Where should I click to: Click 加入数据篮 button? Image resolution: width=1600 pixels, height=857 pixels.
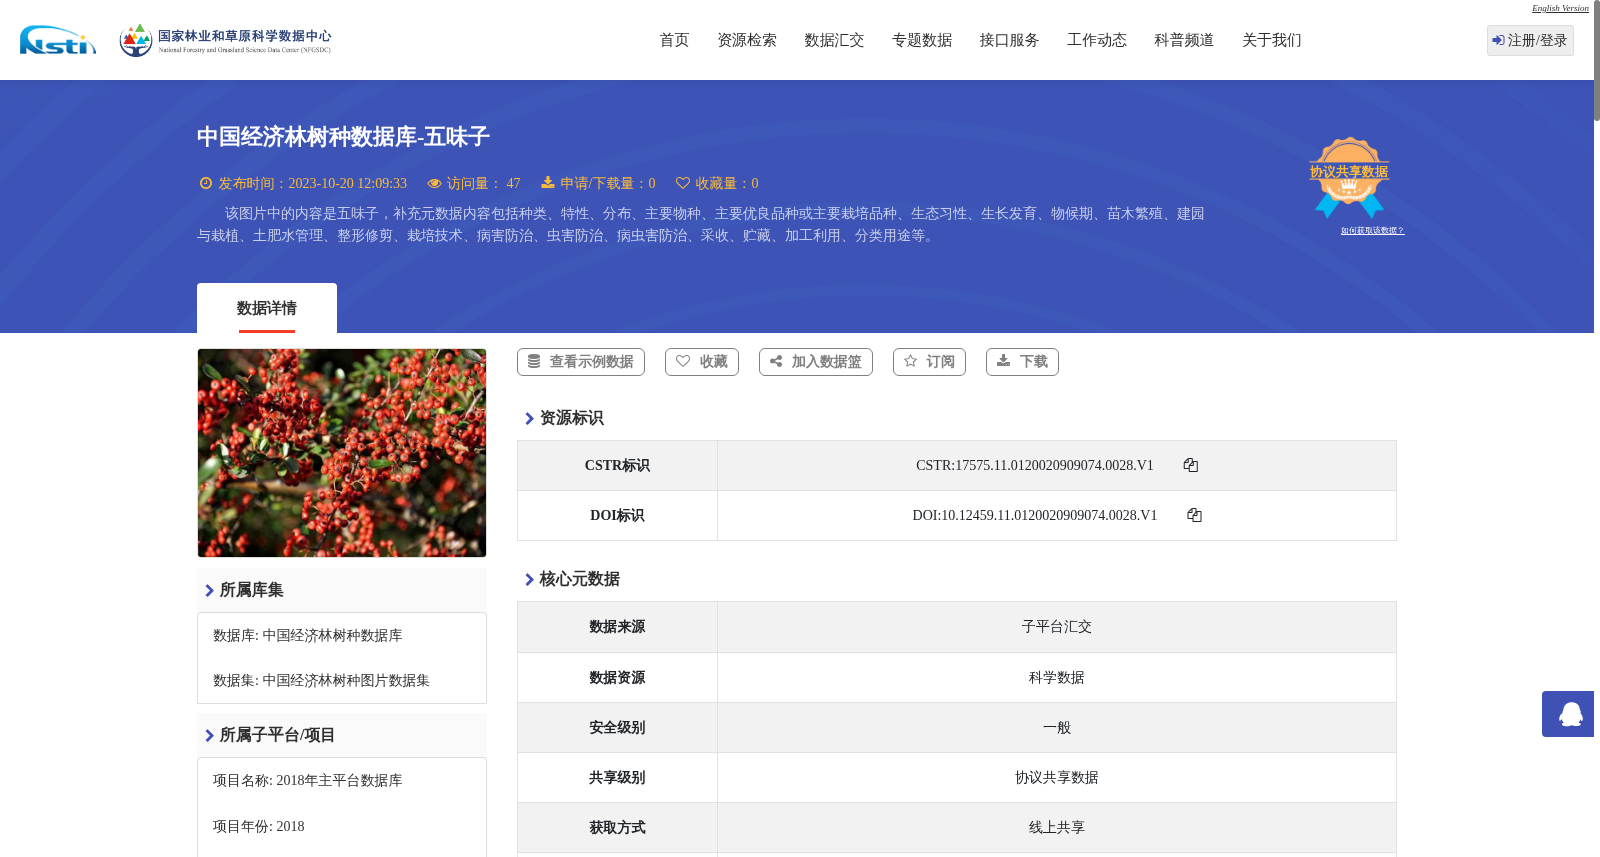point(816,362)
